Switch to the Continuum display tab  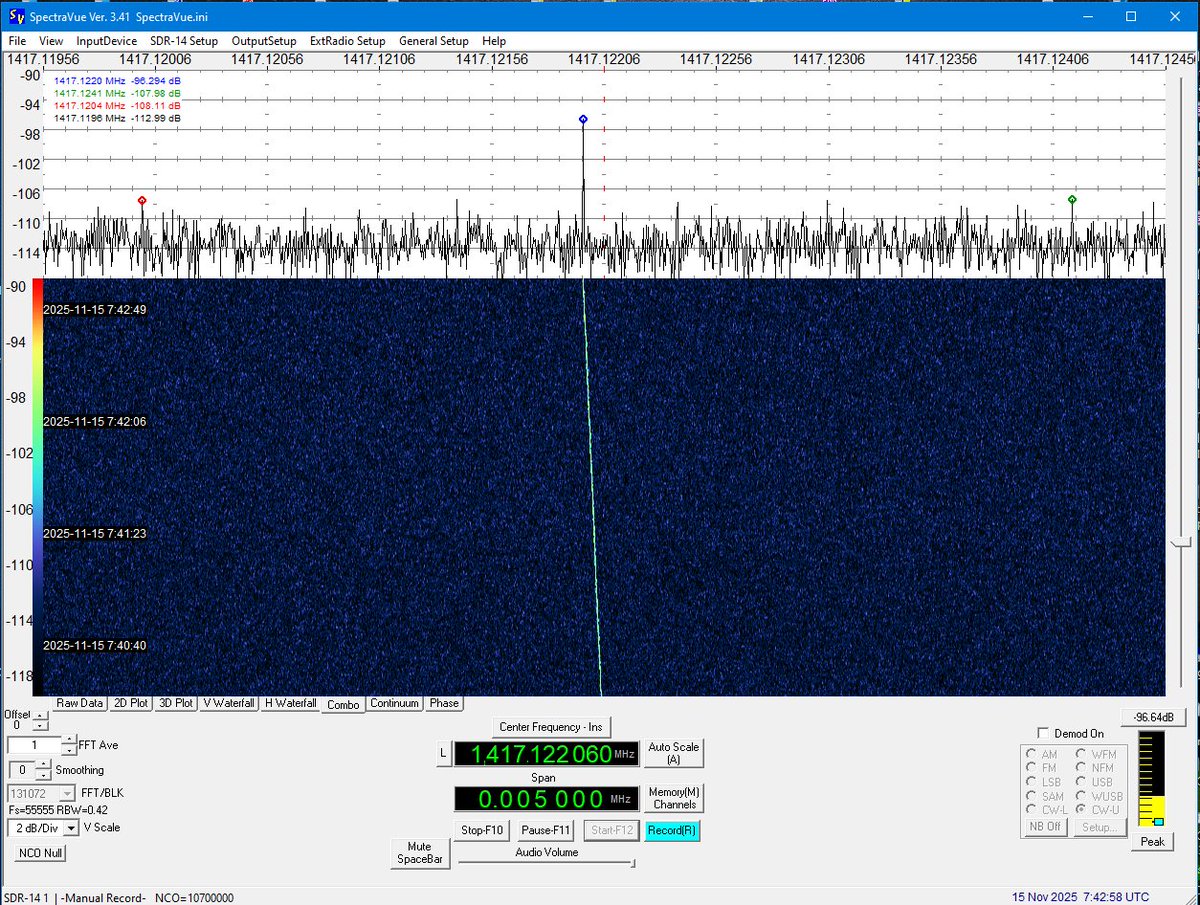[x=394, y=703]
